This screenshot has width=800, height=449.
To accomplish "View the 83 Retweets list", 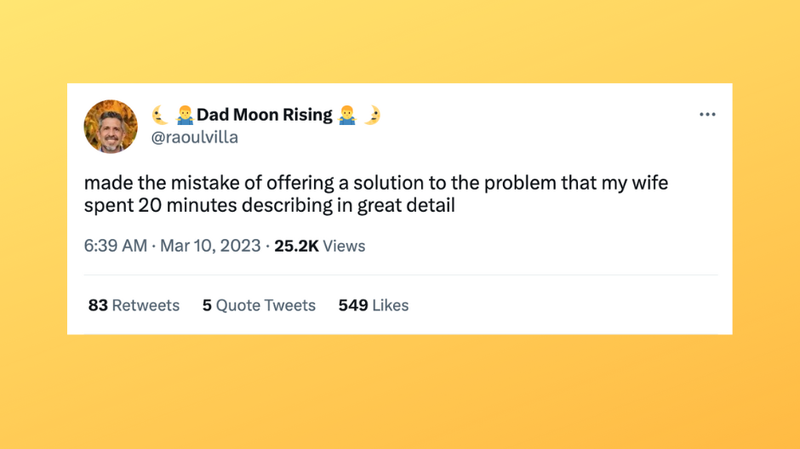I will tap(134, 305).
